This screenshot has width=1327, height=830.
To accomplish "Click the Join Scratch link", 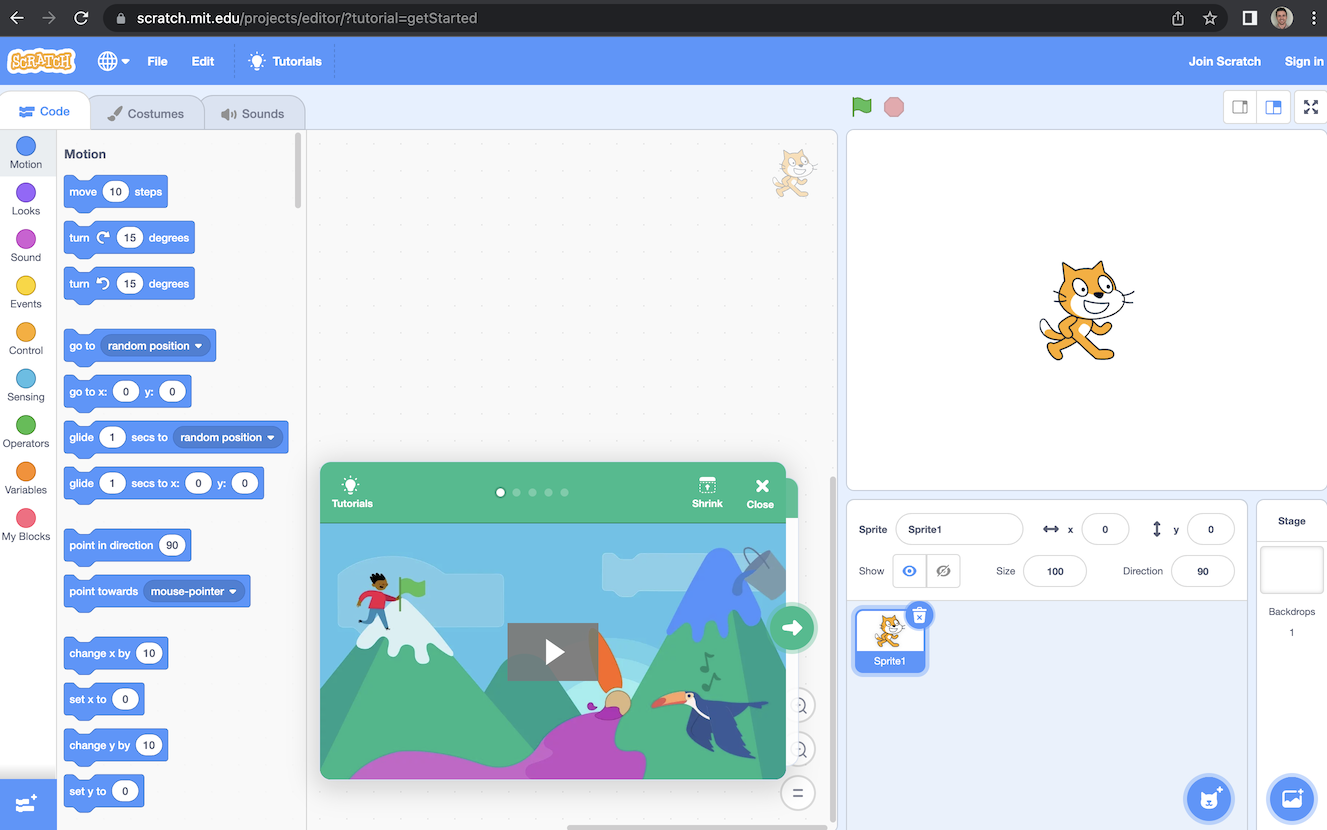I will pyautogui.click(x=1224, y=61).
